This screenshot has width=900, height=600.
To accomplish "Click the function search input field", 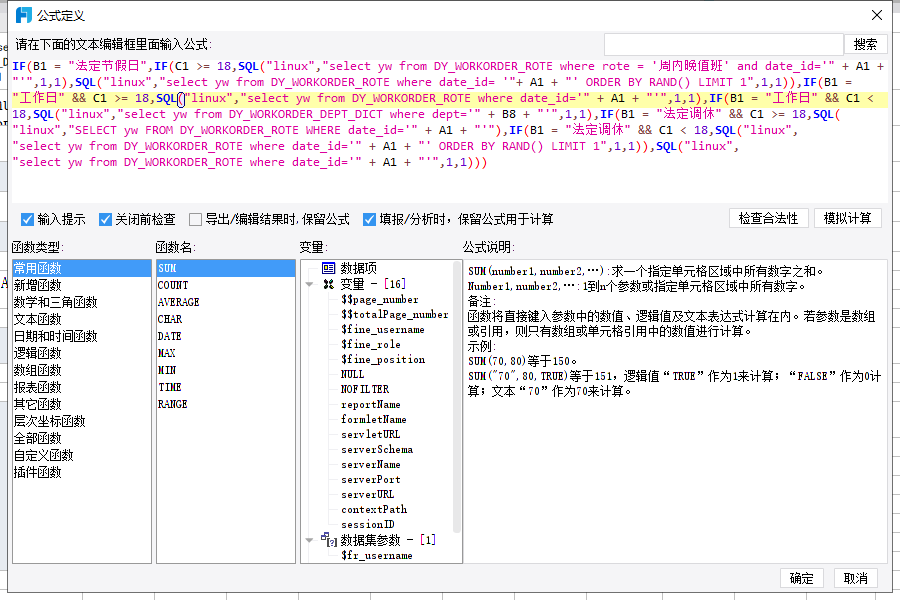I will point(723,44).
